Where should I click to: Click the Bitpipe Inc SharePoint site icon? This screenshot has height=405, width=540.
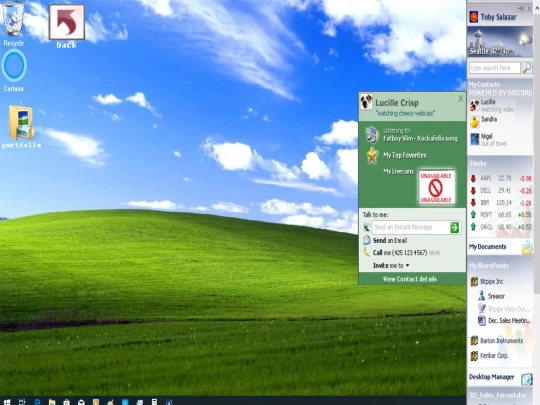click(x=474, y=281)
